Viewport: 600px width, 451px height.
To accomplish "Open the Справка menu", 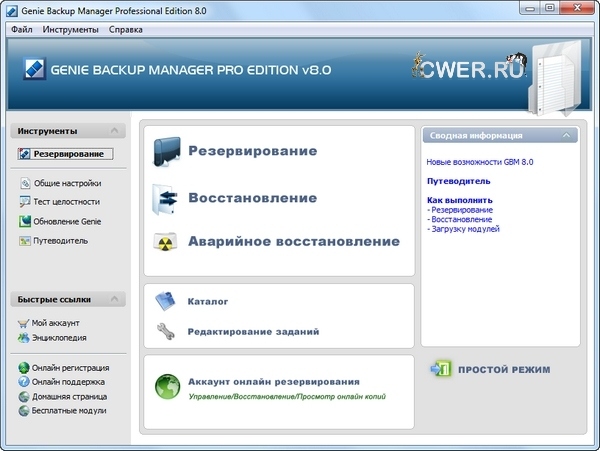I will pyautogui.click(x=125, y=29).
